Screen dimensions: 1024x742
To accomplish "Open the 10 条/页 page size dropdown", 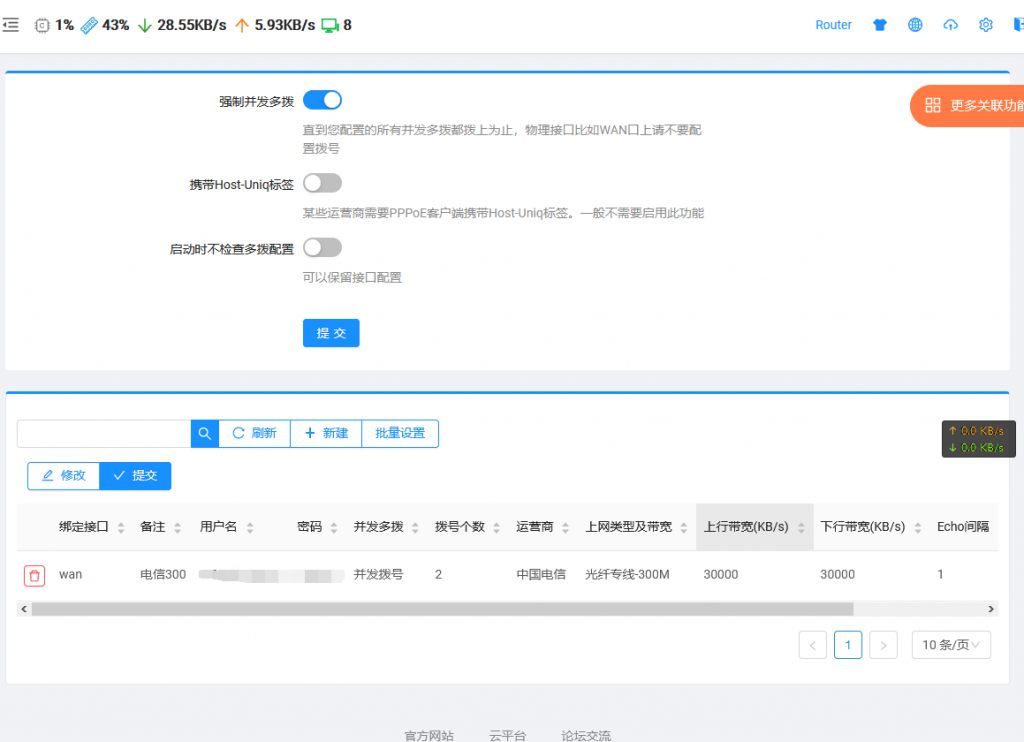I will pos(951,645).
